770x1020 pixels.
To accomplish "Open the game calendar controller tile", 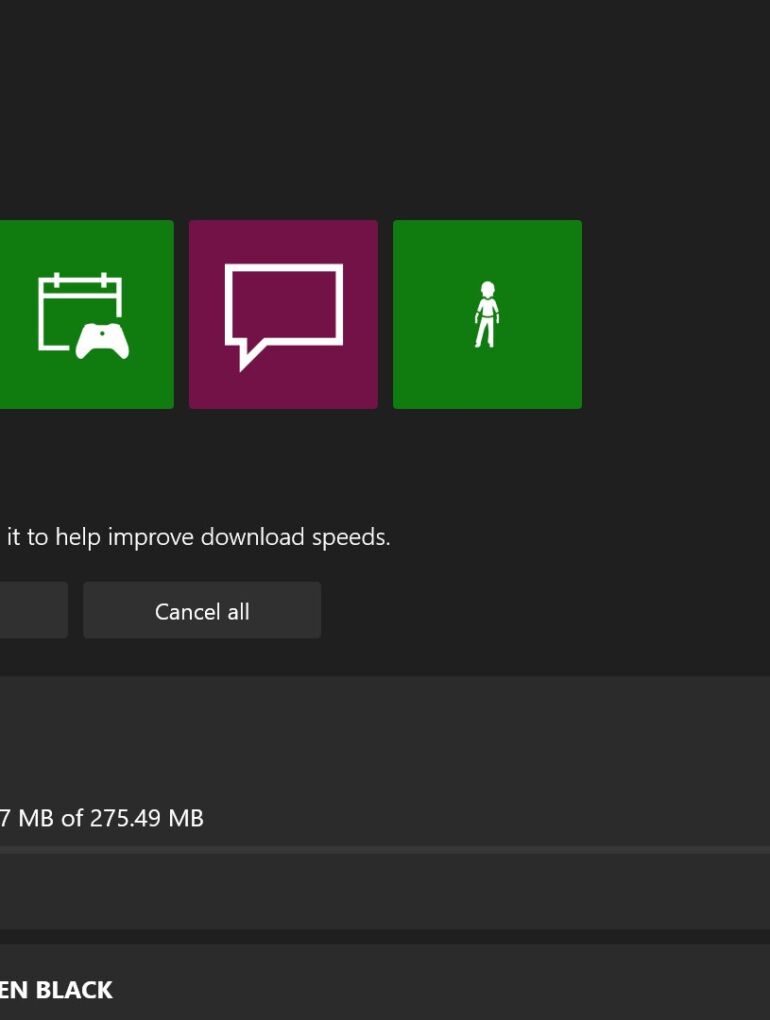I will click(x=86, y=314).
